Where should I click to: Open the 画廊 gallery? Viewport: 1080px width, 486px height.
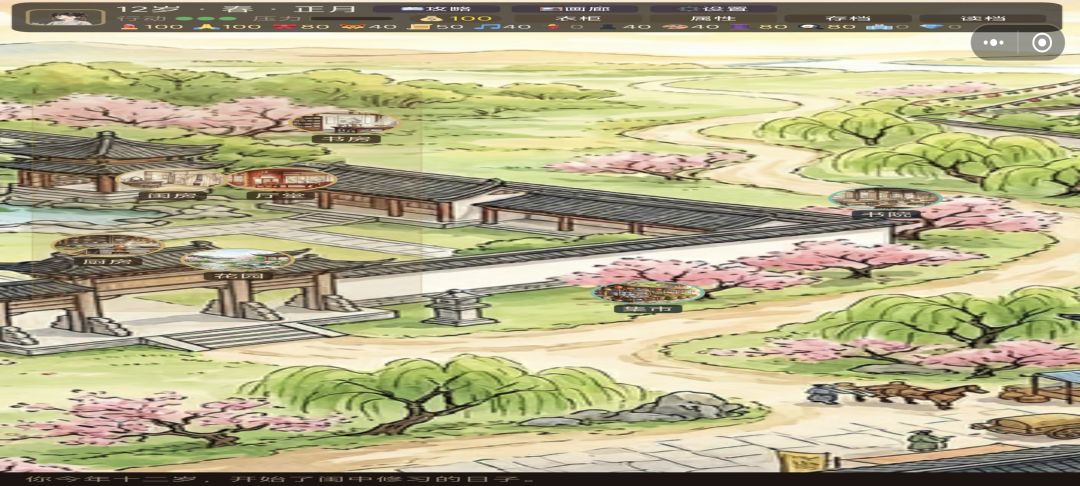click(x=574, y=9)
